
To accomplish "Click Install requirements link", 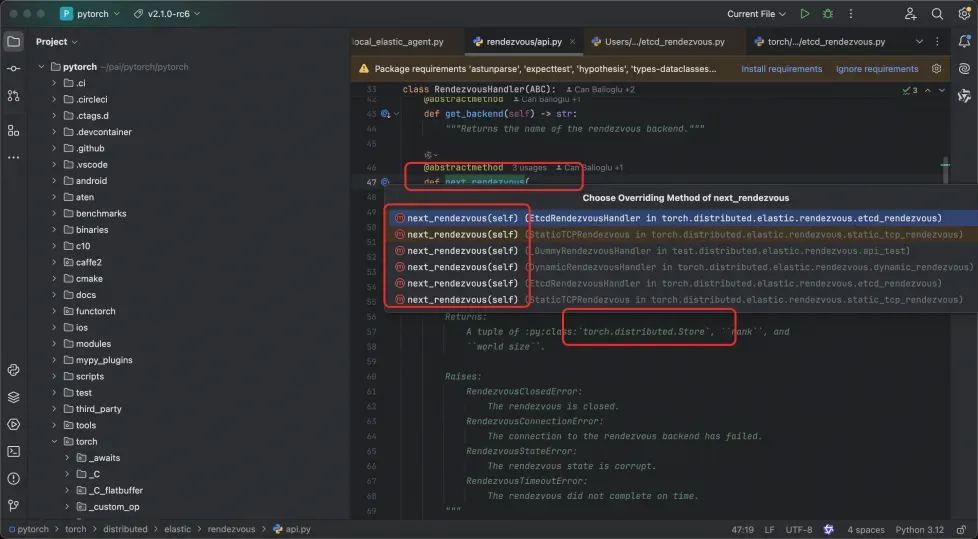I will 782,69.
